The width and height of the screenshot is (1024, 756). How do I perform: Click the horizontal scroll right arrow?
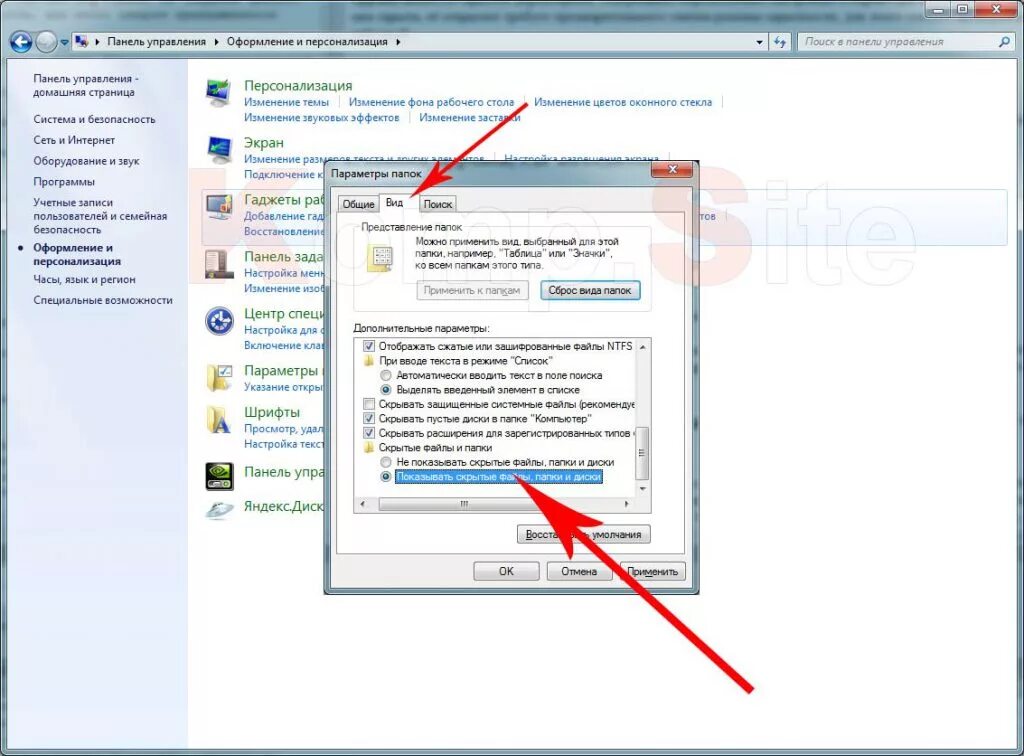pyautogui.click(x=627, y=504)
